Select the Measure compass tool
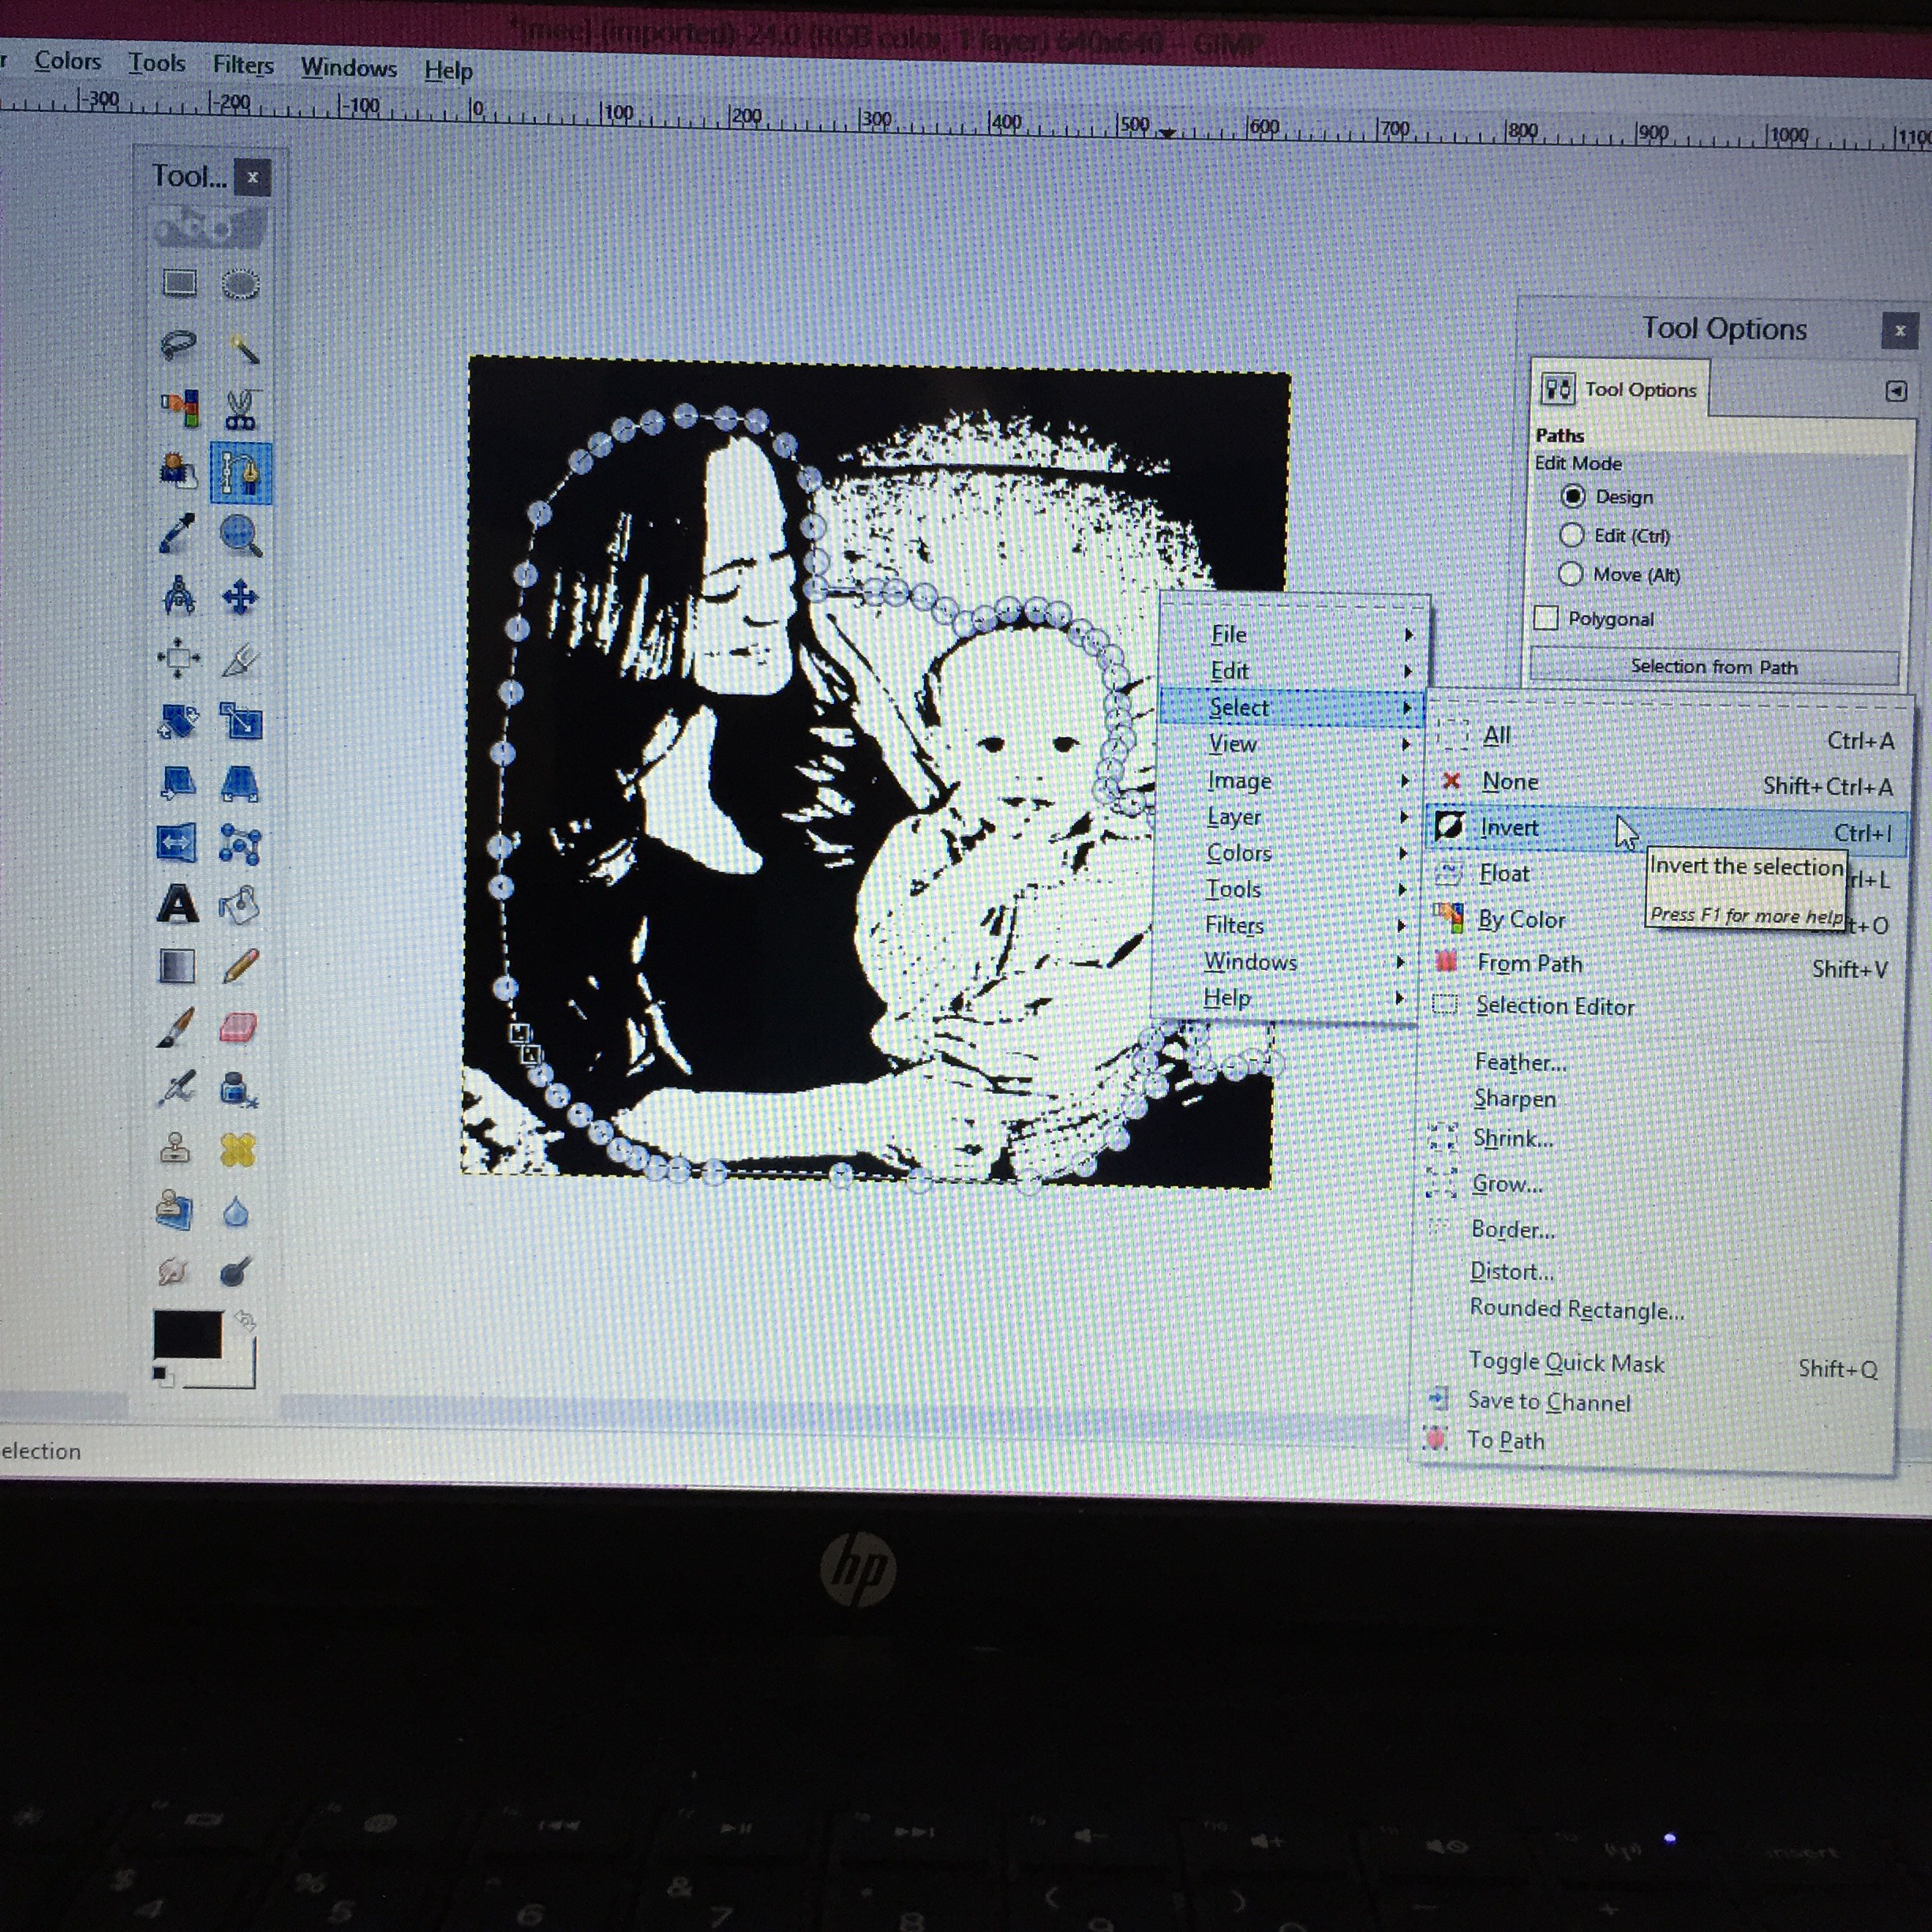This screenshot has height=1932, width=1932. 179,595
